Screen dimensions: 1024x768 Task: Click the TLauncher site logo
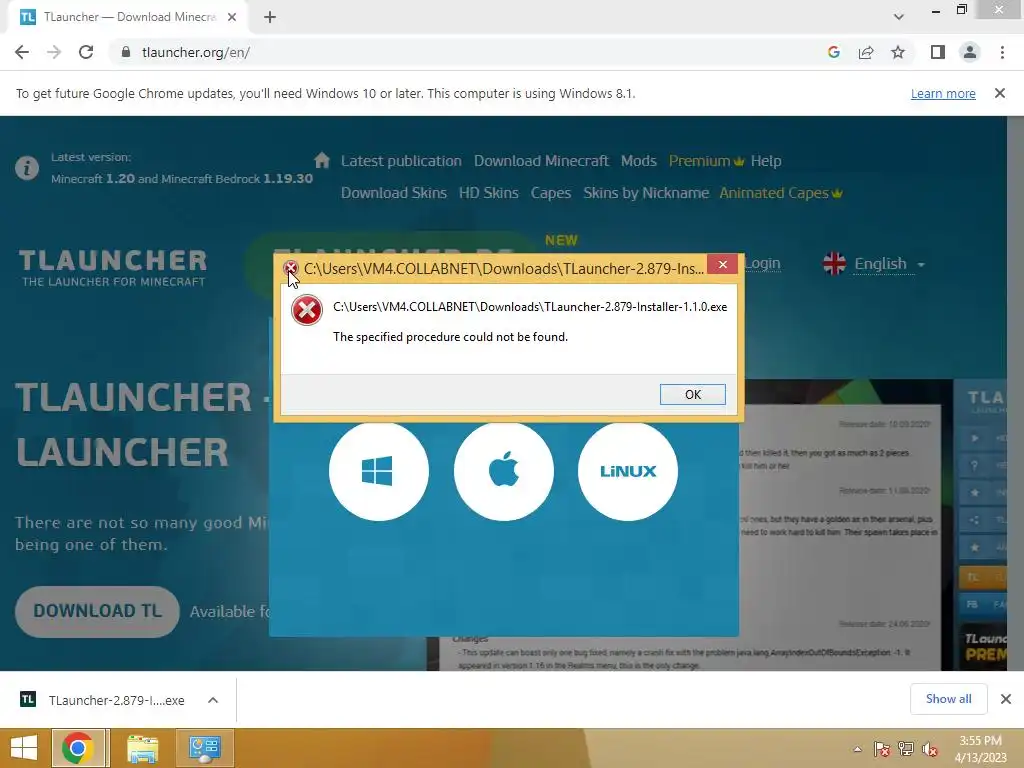click(113, 268)
